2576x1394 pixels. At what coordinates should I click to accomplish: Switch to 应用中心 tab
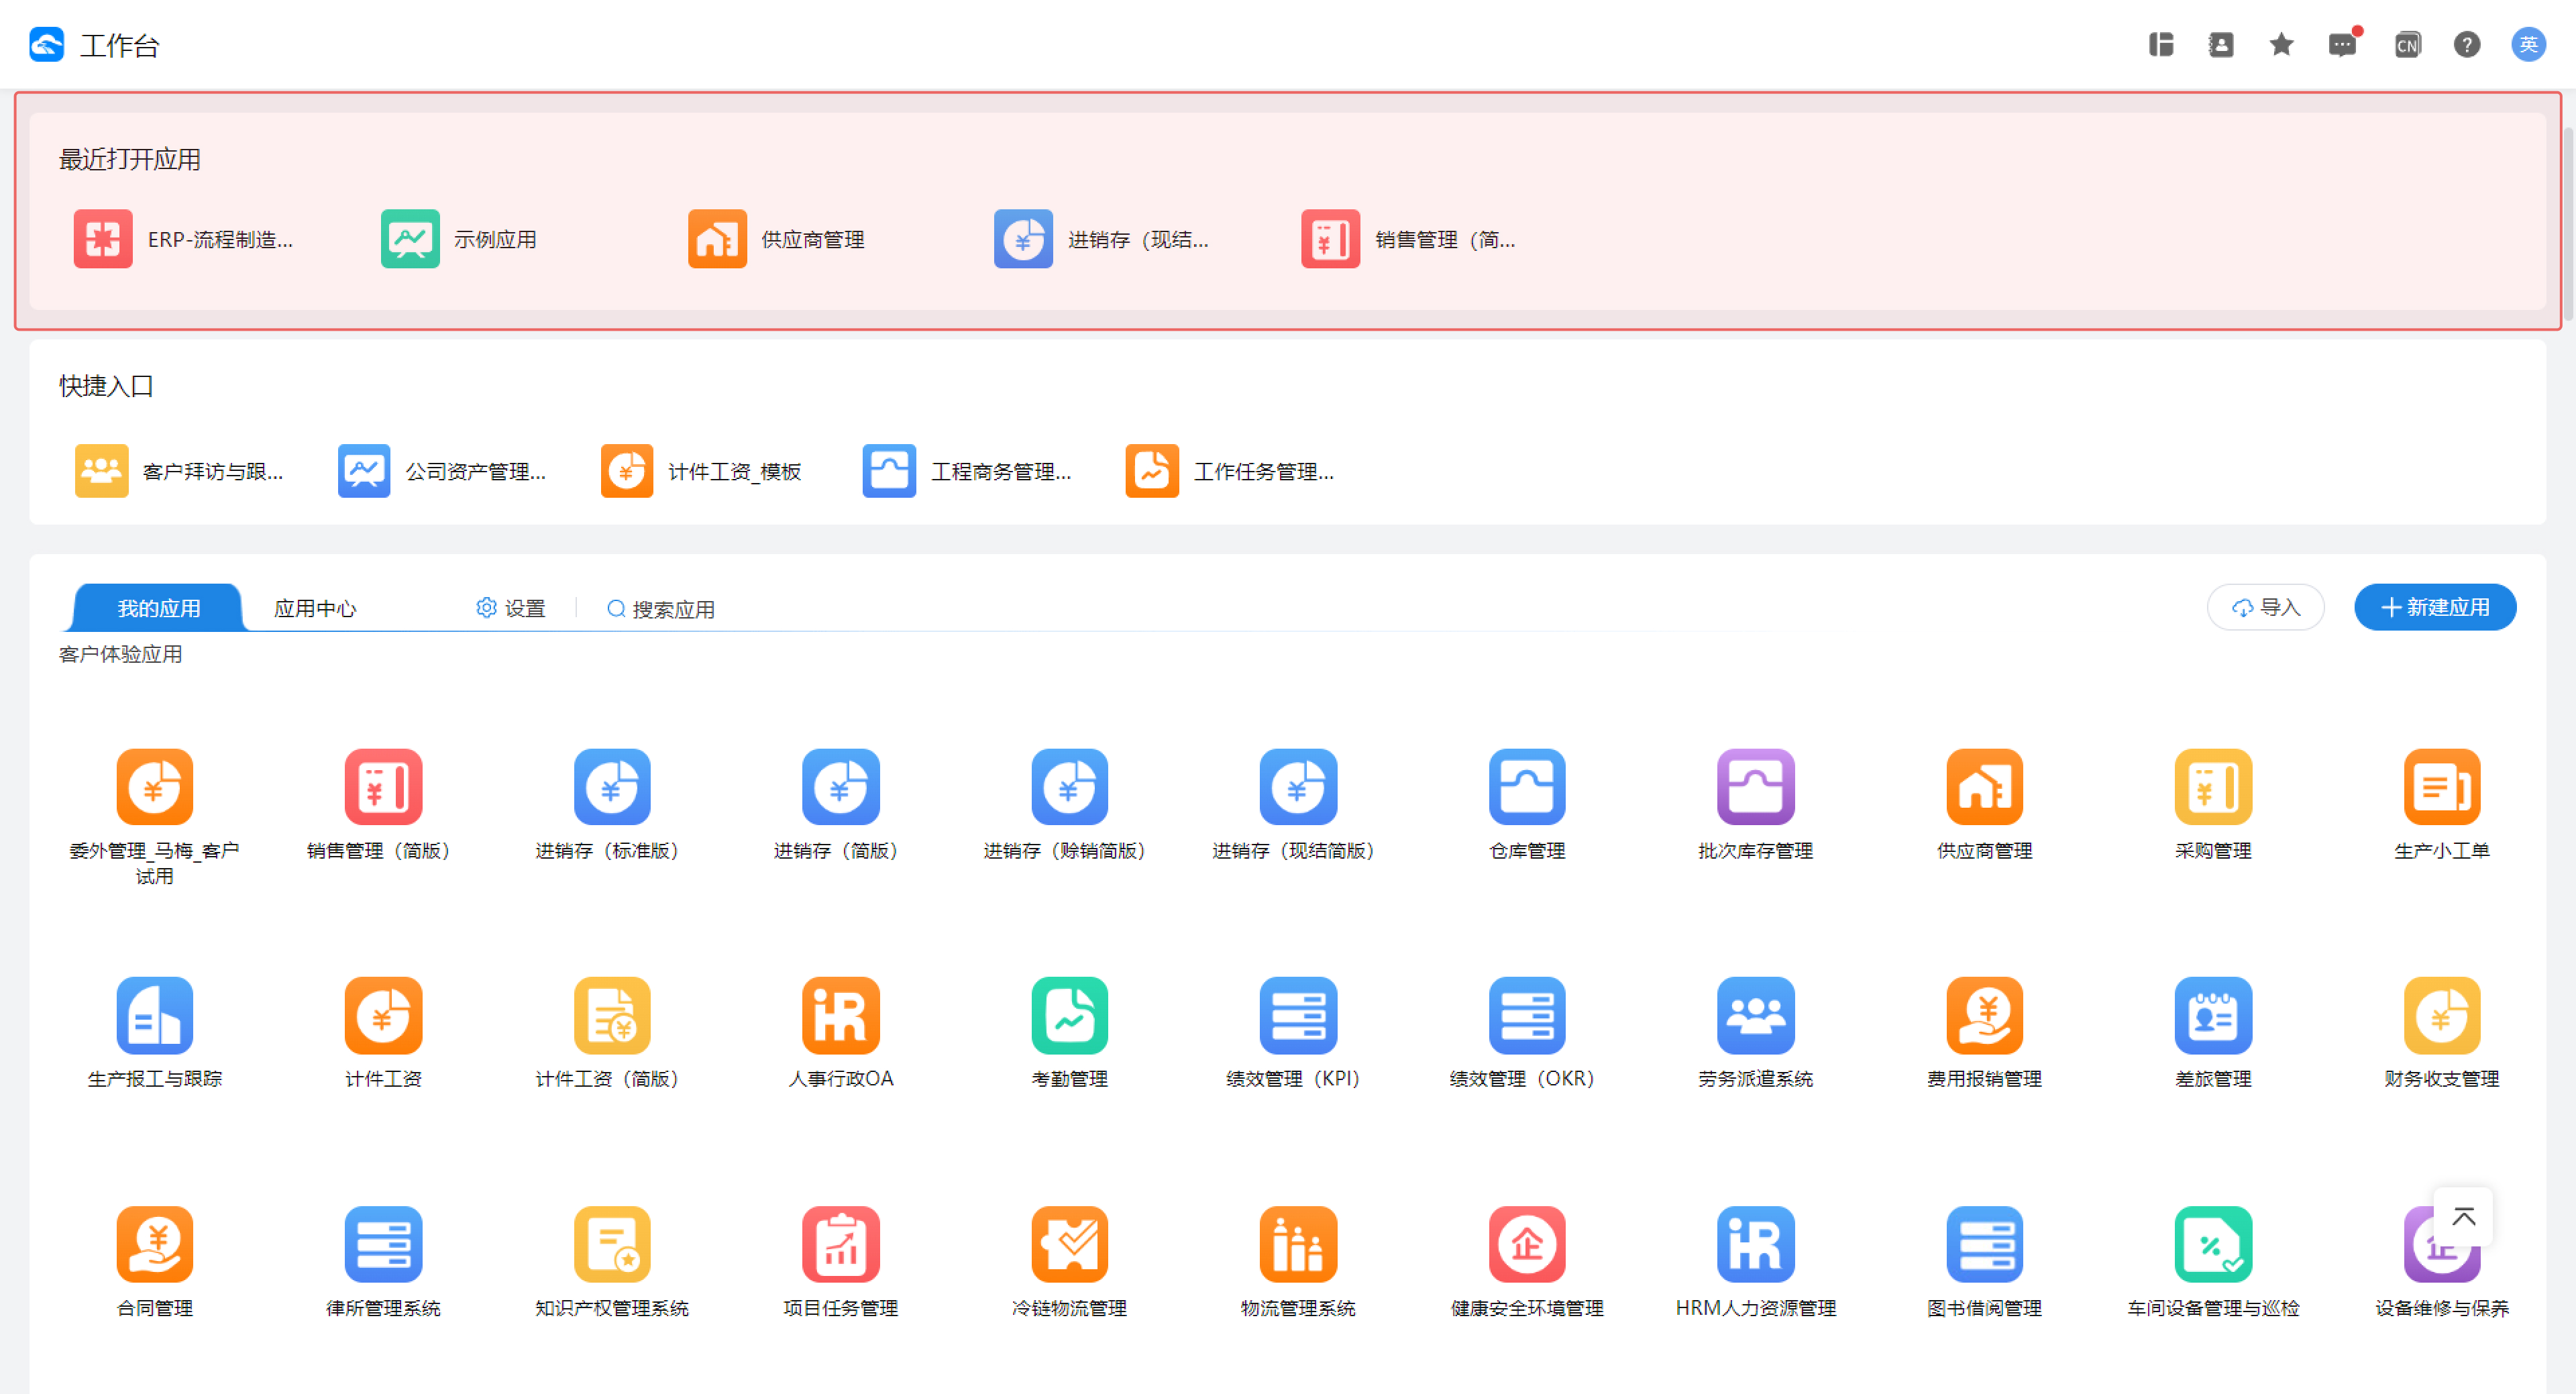(315, 608)
